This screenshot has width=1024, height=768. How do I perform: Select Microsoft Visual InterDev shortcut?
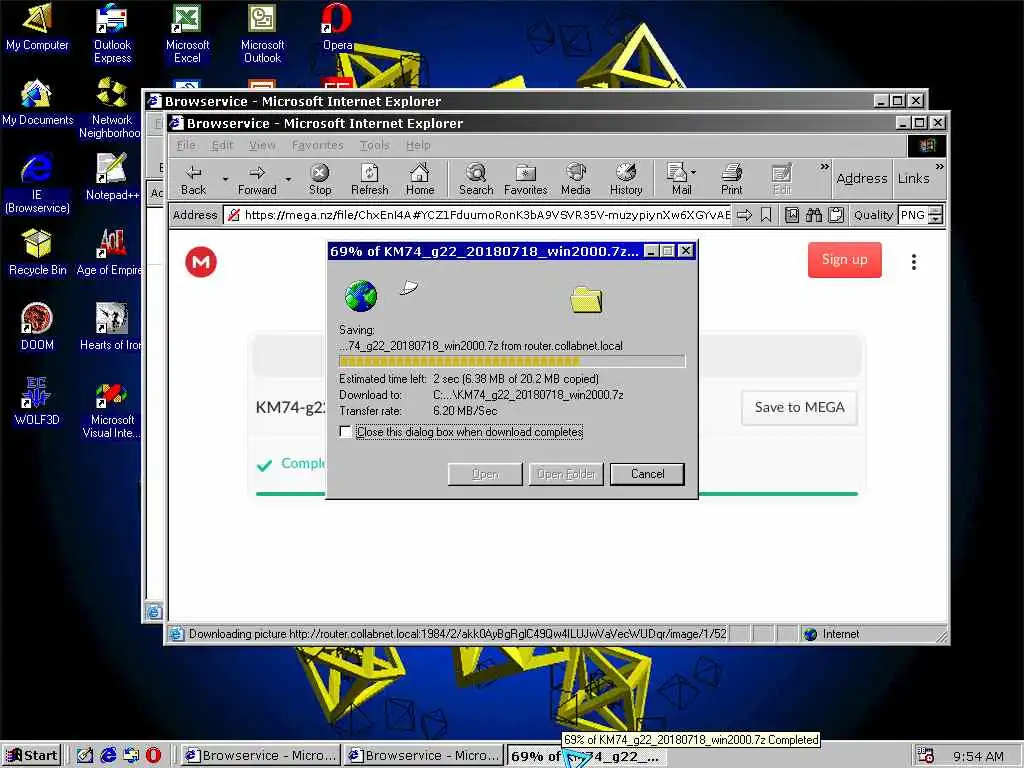(112, 408)
